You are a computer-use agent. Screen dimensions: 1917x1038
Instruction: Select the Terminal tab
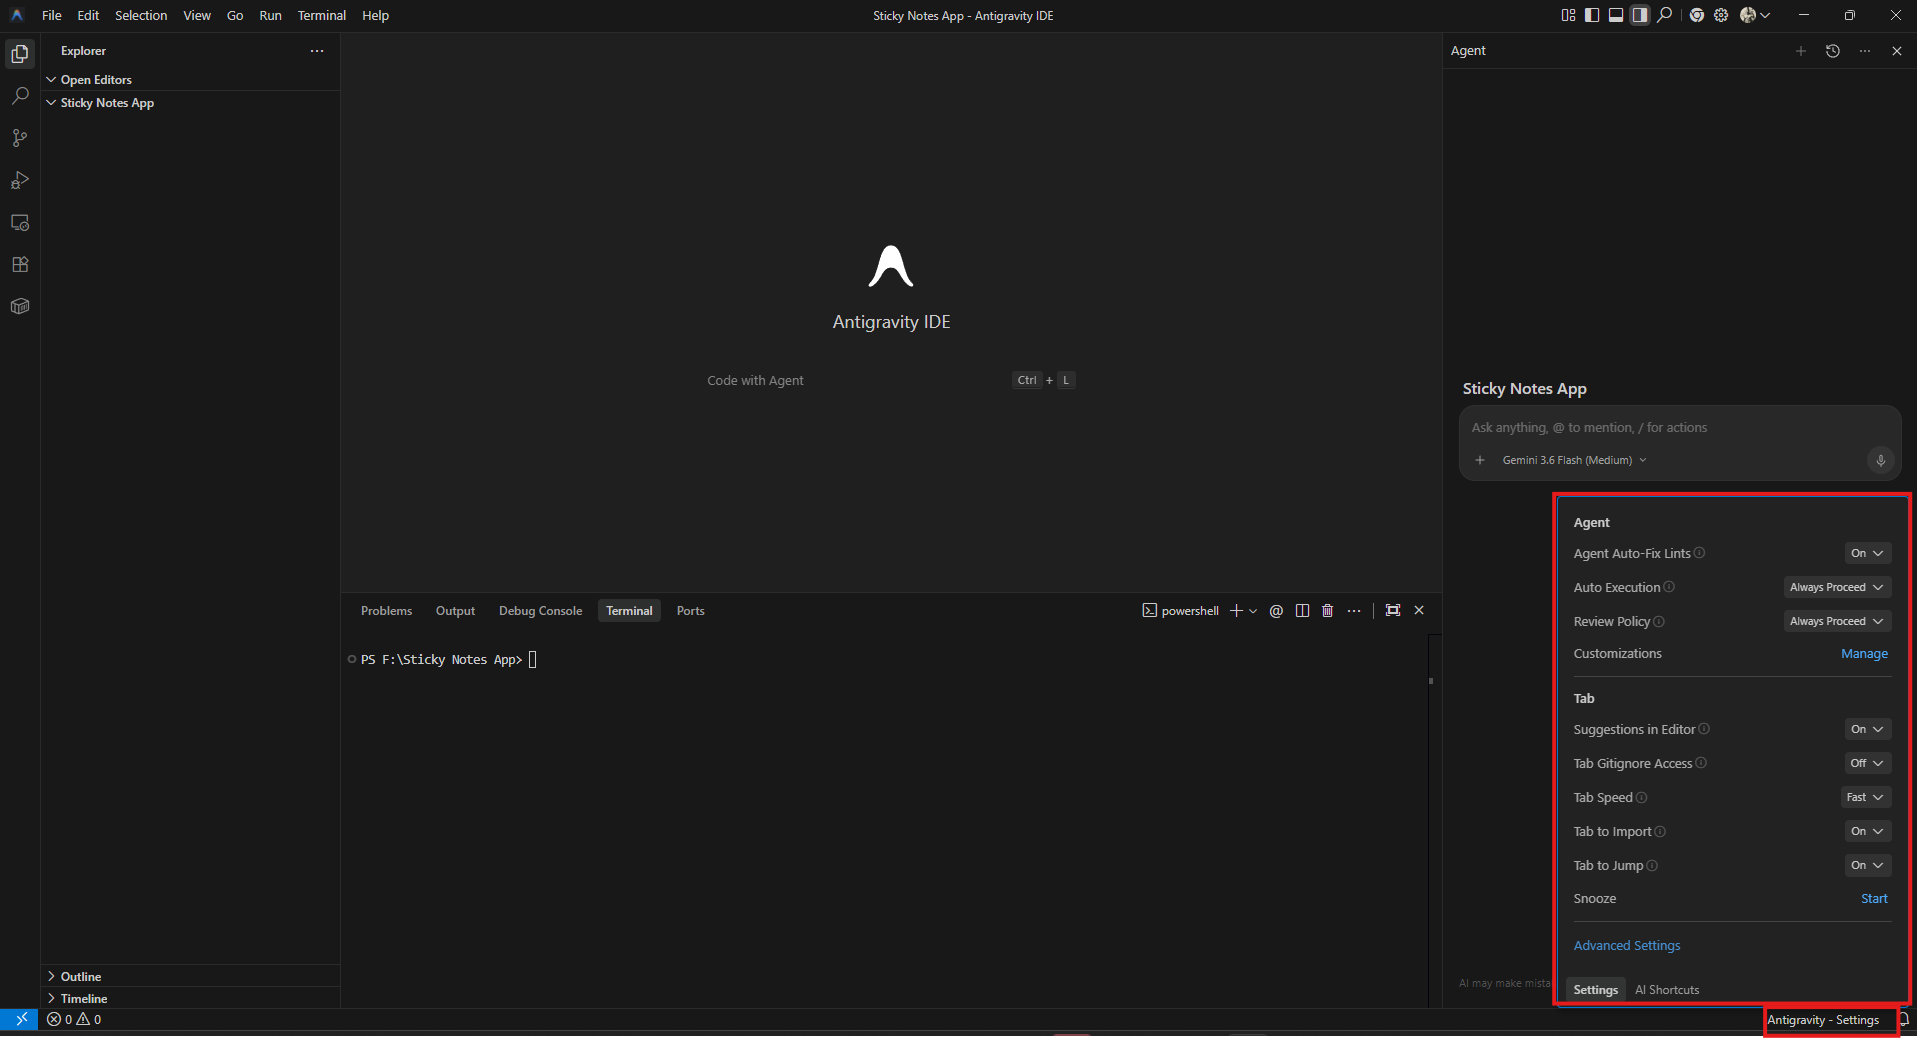[x=629, y=611]
